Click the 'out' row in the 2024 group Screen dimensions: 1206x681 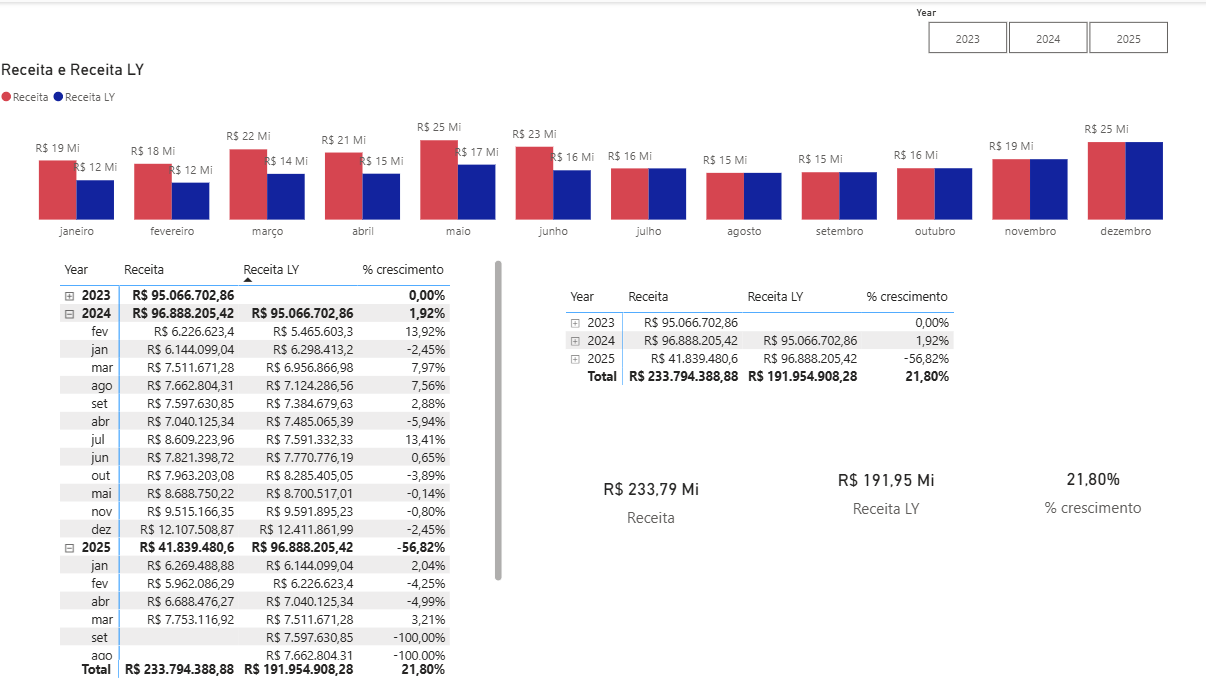pos(254,475)
